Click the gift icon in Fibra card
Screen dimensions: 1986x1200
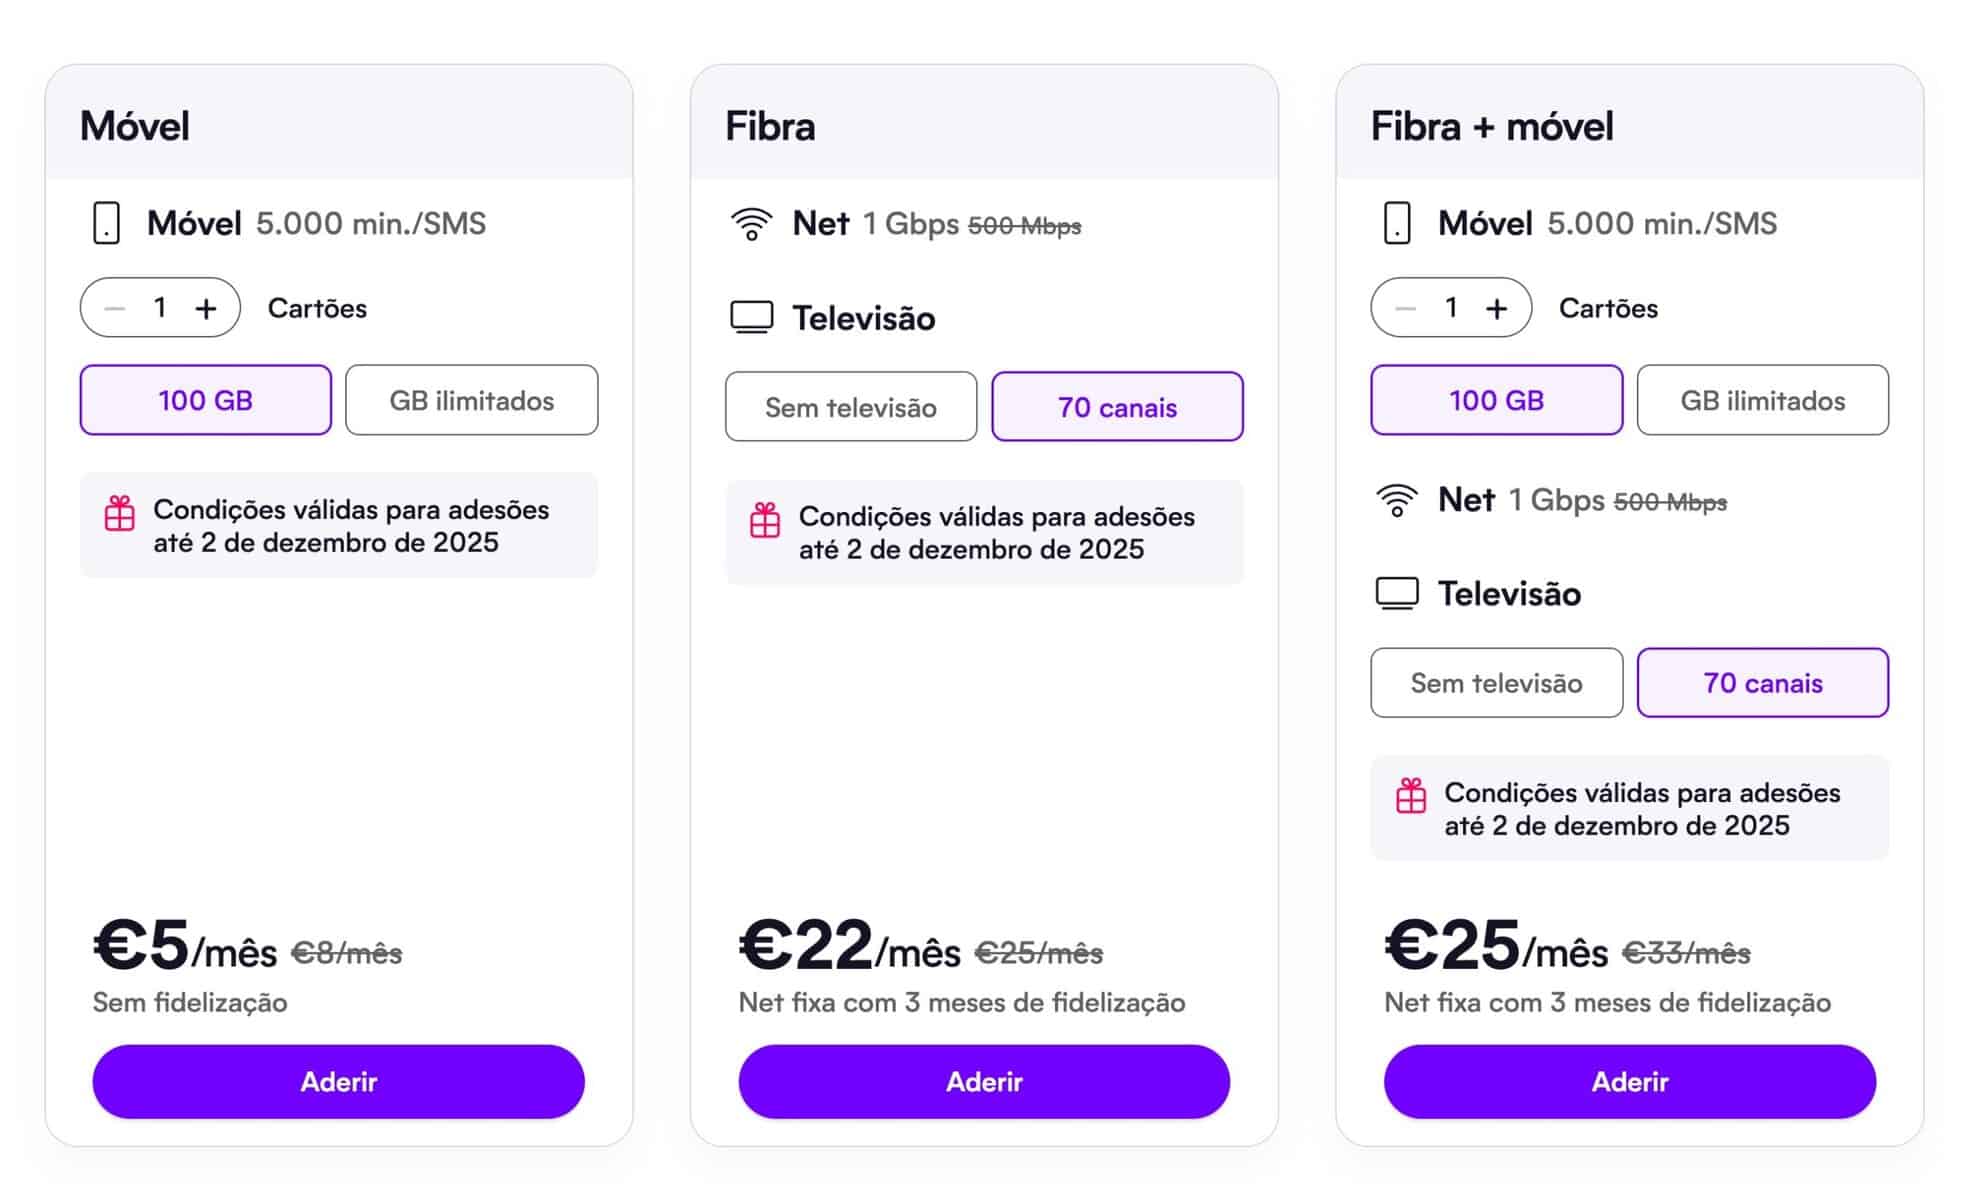765,520
